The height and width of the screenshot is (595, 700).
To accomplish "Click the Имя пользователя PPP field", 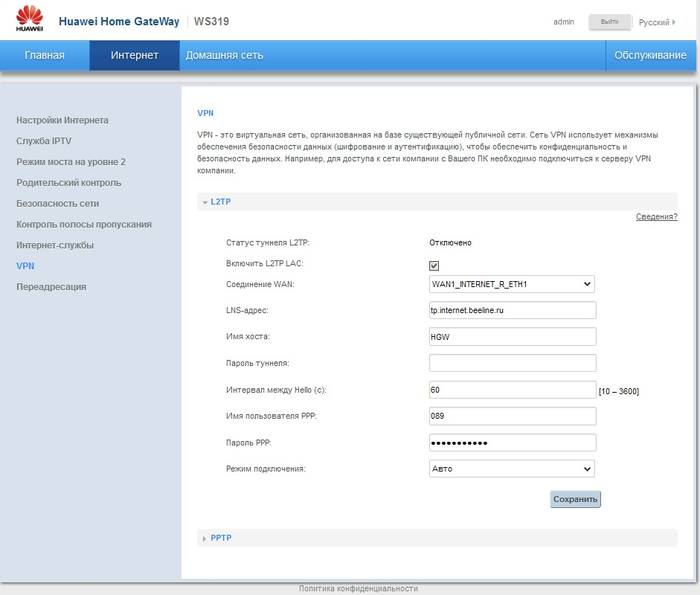I will pos(510,415).
